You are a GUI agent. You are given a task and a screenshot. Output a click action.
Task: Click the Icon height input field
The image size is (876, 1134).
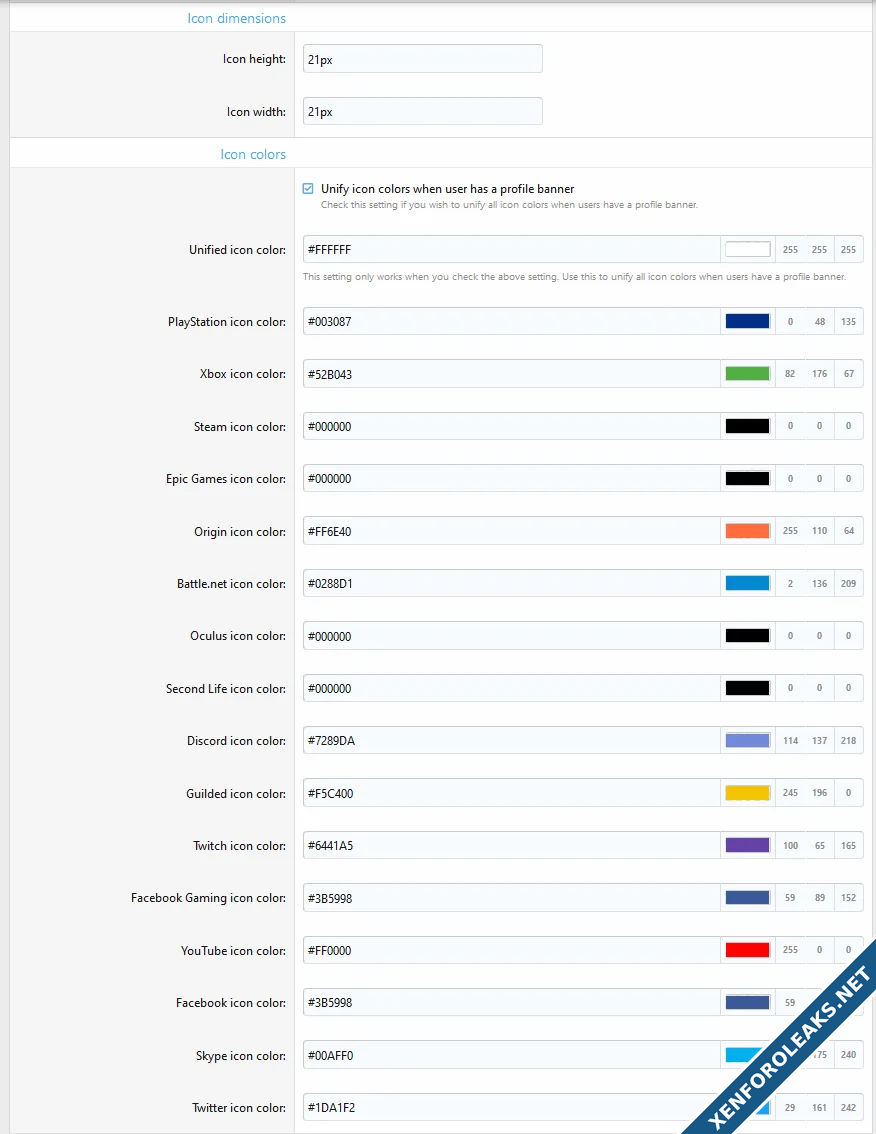point(422,59)
